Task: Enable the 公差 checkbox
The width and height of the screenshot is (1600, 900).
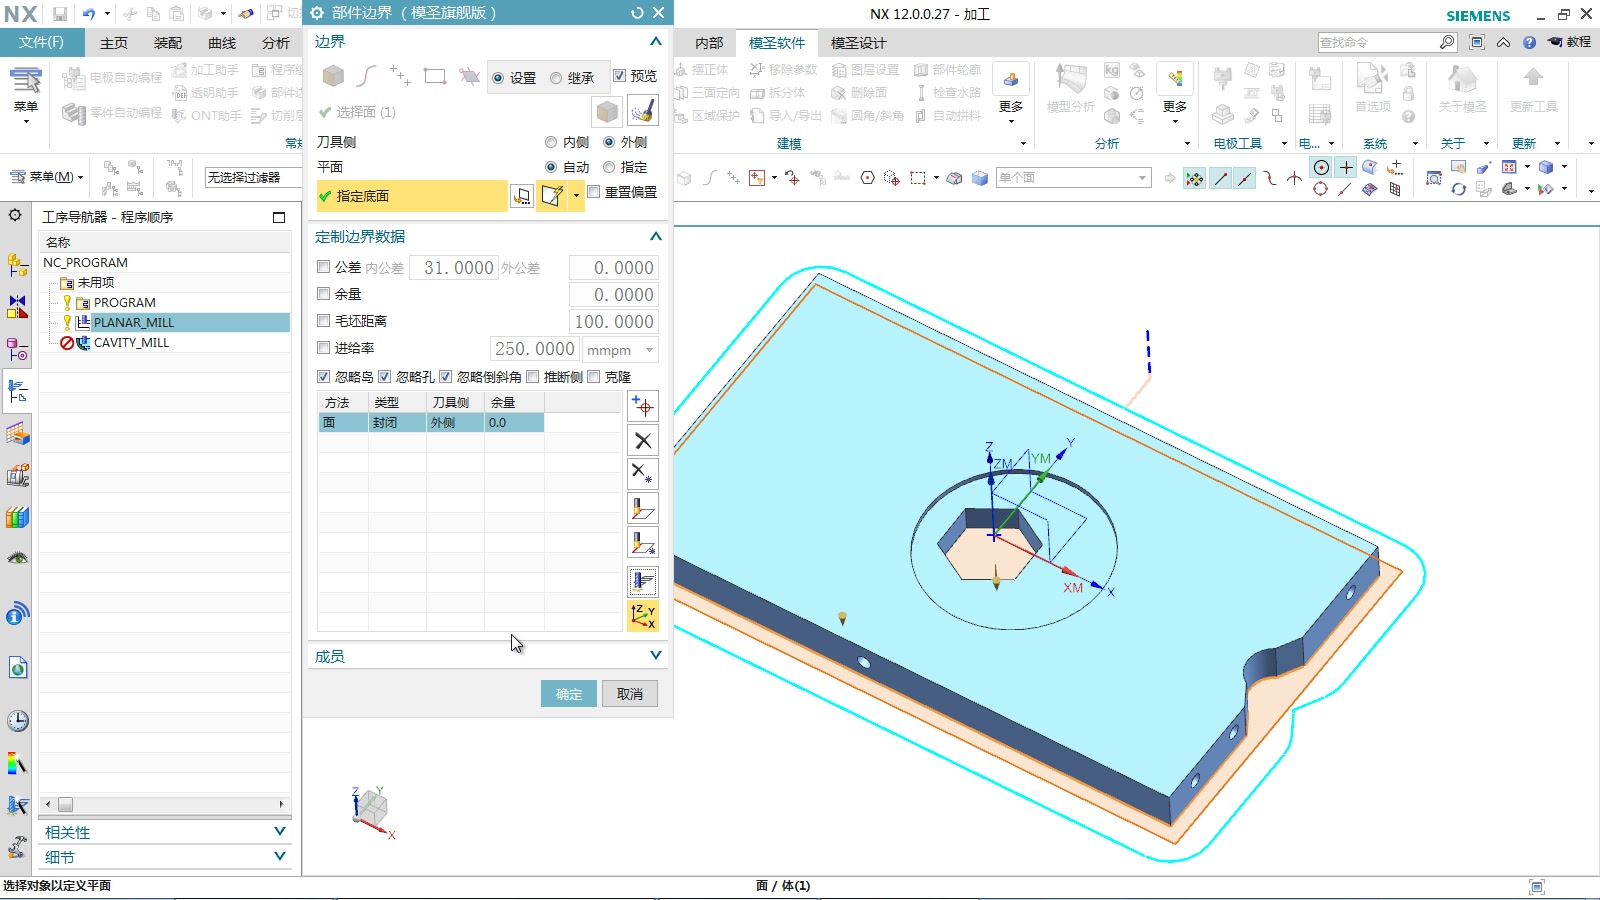Action: click(323, 267)
